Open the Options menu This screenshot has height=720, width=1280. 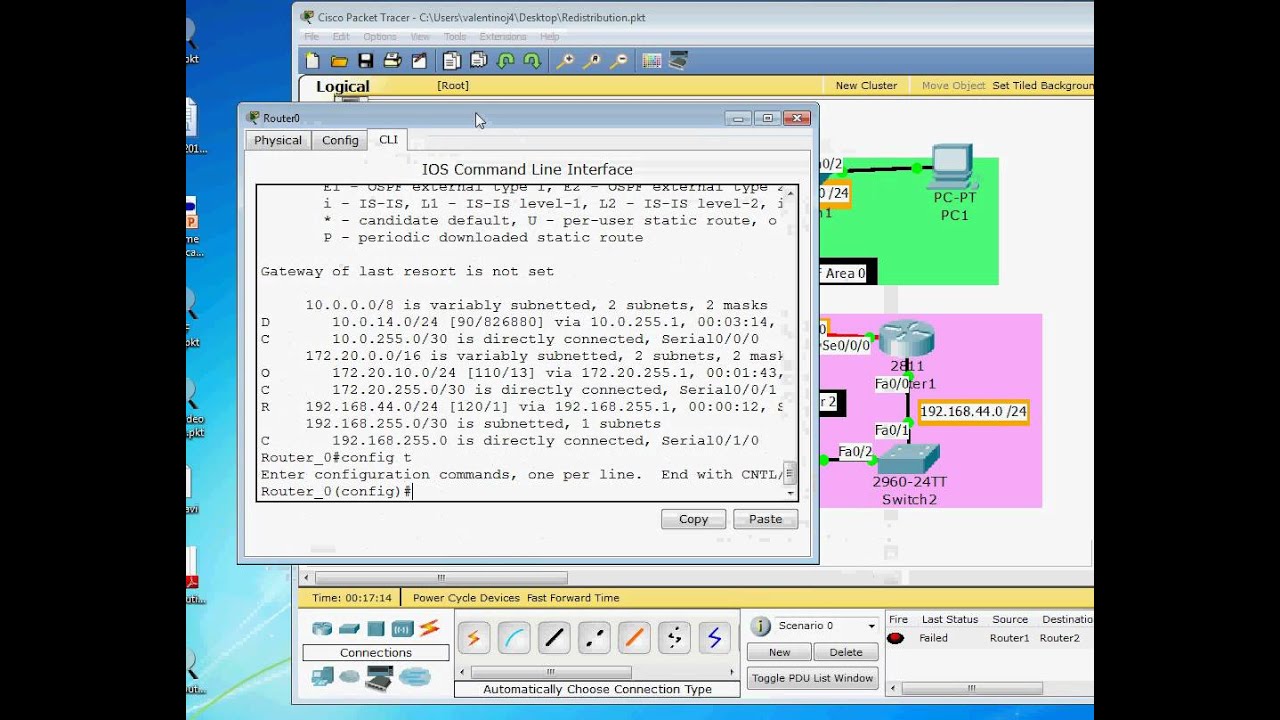(x=380, y=37)
